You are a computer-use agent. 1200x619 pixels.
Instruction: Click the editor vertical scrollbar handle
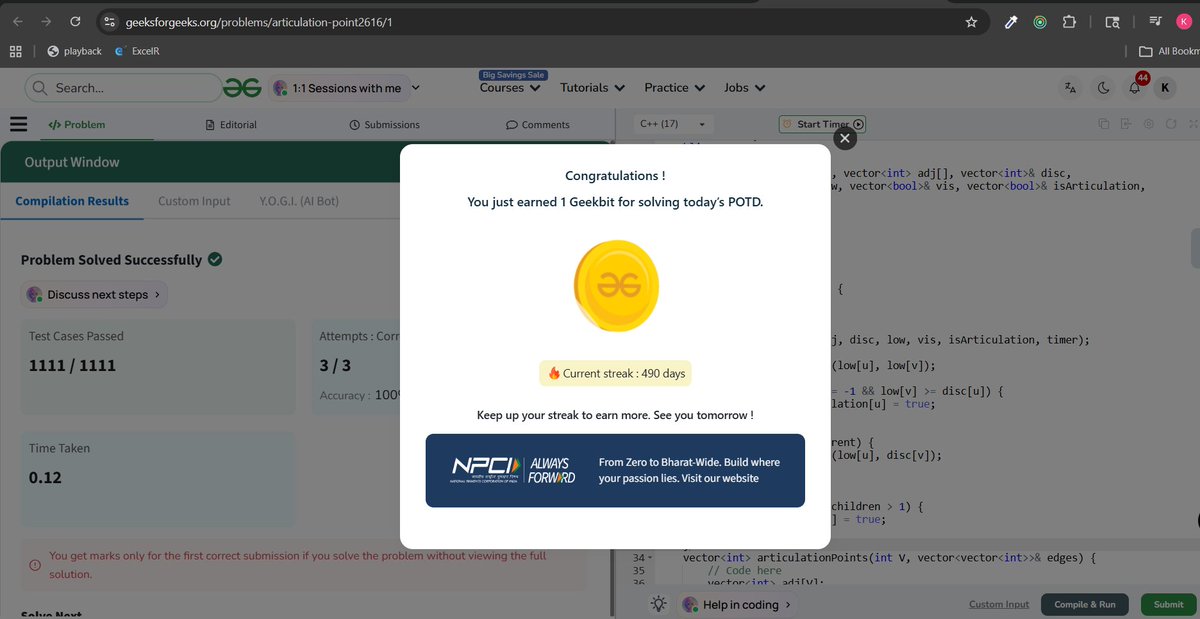[x=1195, y=248]
